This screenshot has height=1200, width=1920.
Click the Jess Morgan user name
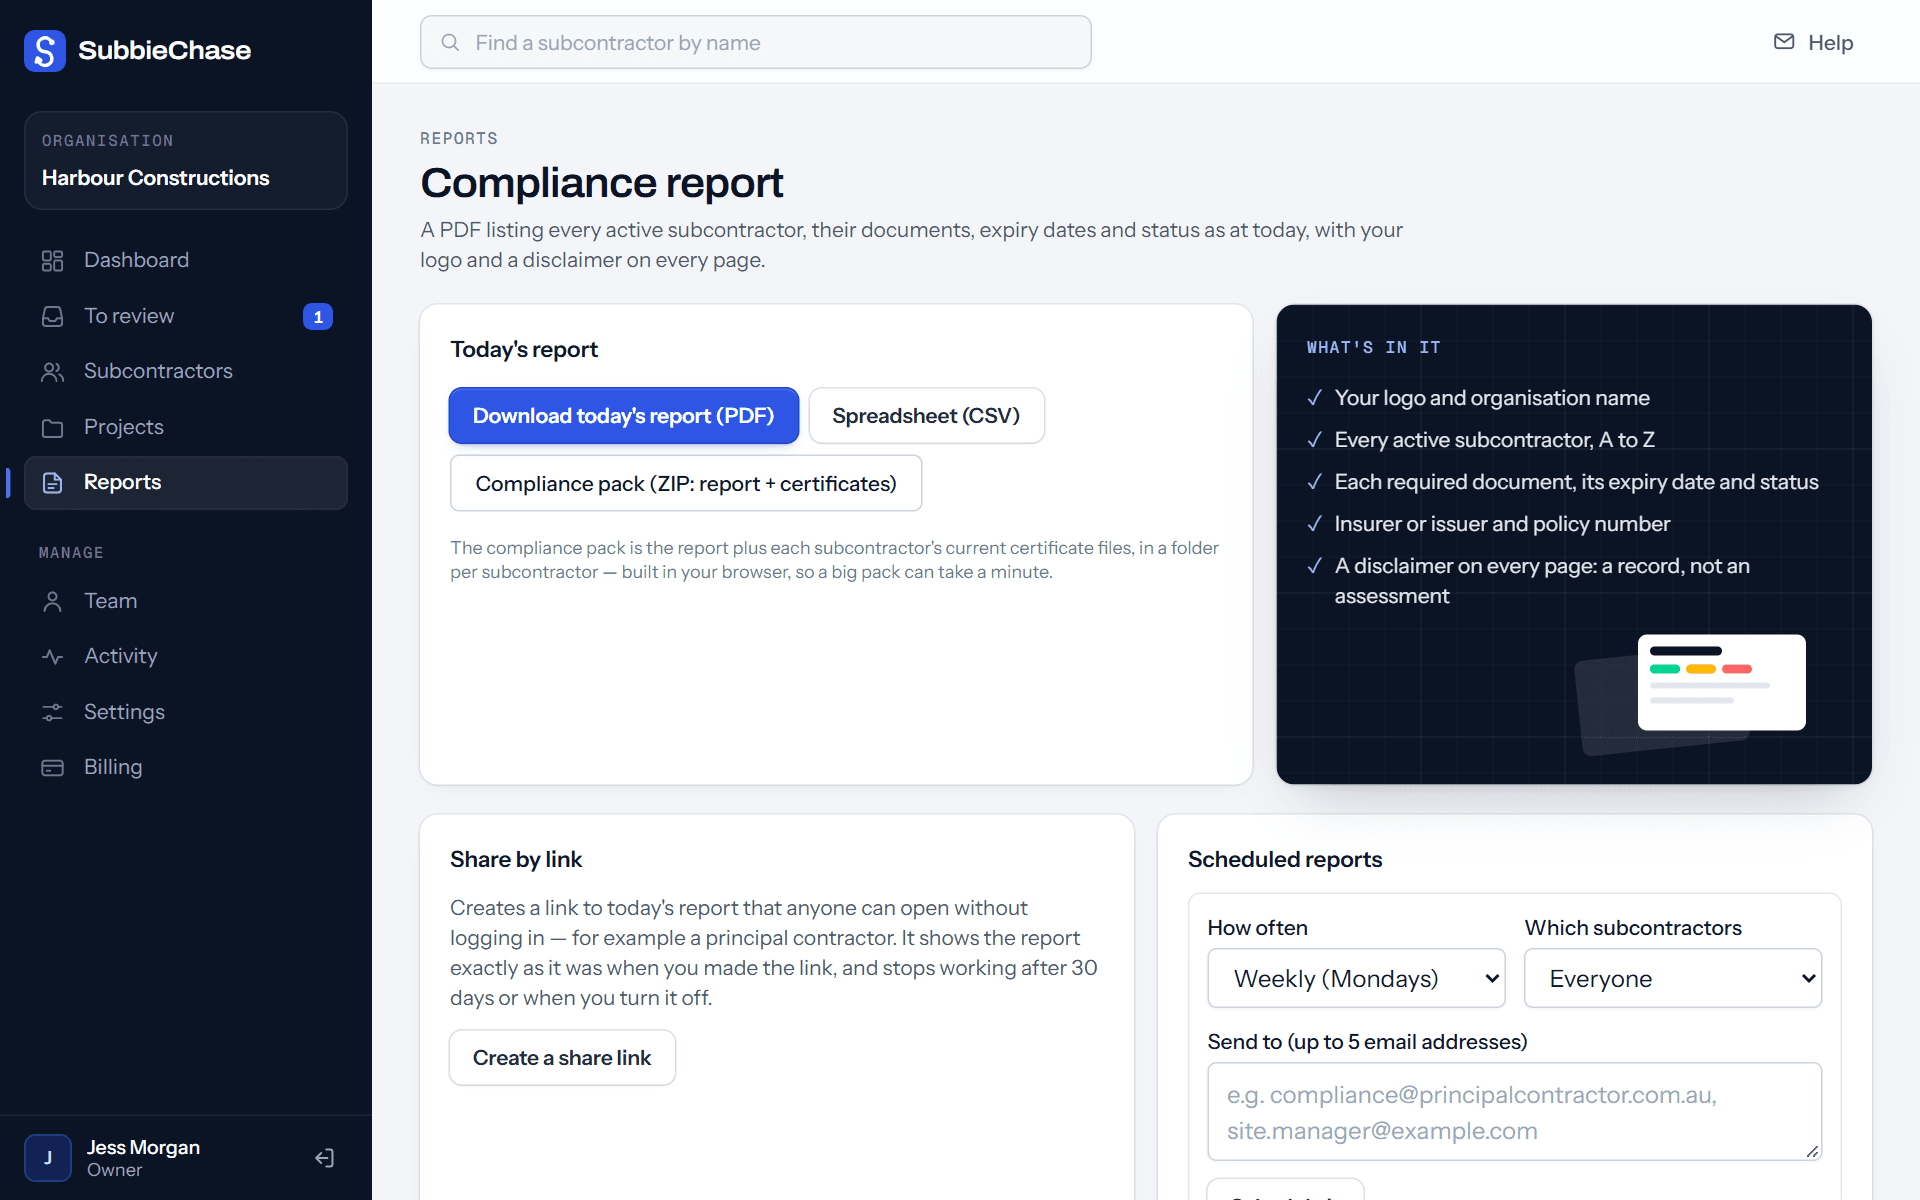143,1147
